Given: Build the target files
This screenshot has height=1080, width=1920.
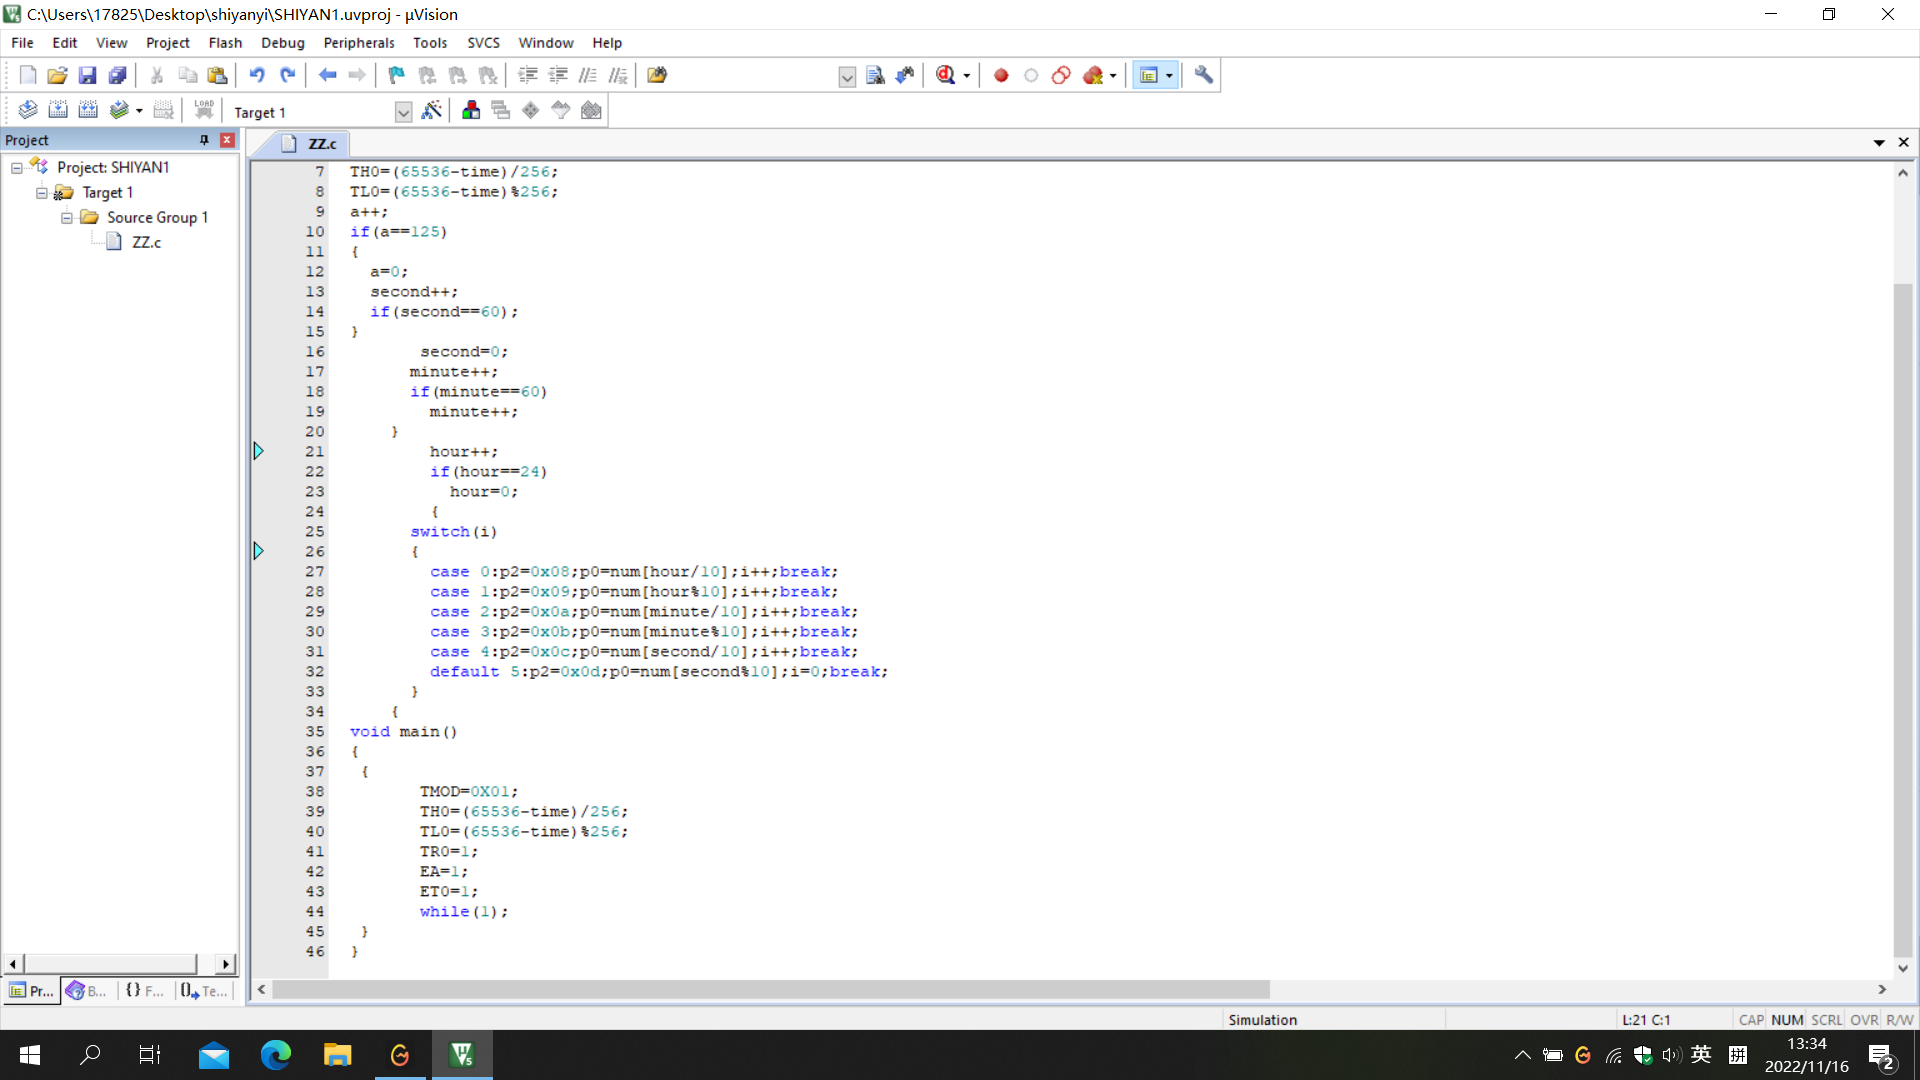Looking at the screenshot, I should (58, 110).
